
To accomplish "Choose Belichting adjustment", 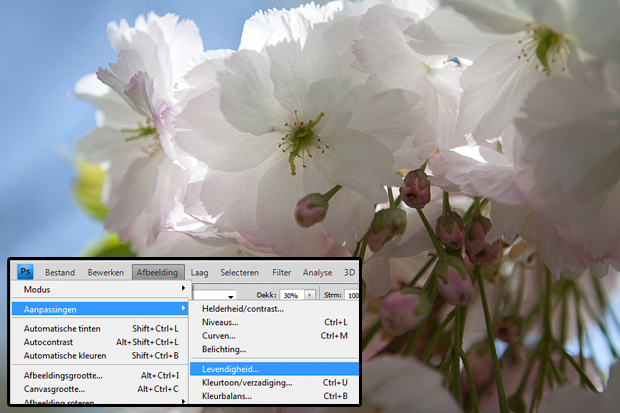I will click(x=274, y=349).
